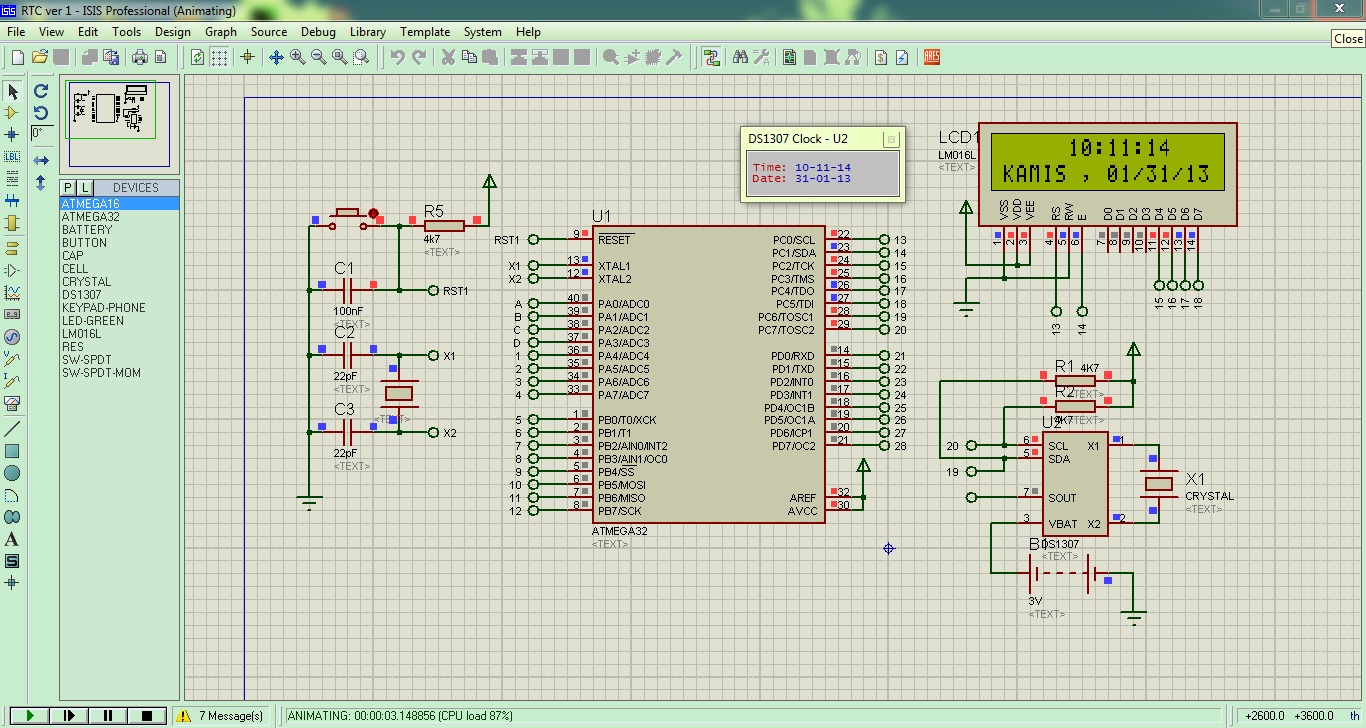Click the Bill of Materials icon
Screen dimensions: 1366x728
880,57
